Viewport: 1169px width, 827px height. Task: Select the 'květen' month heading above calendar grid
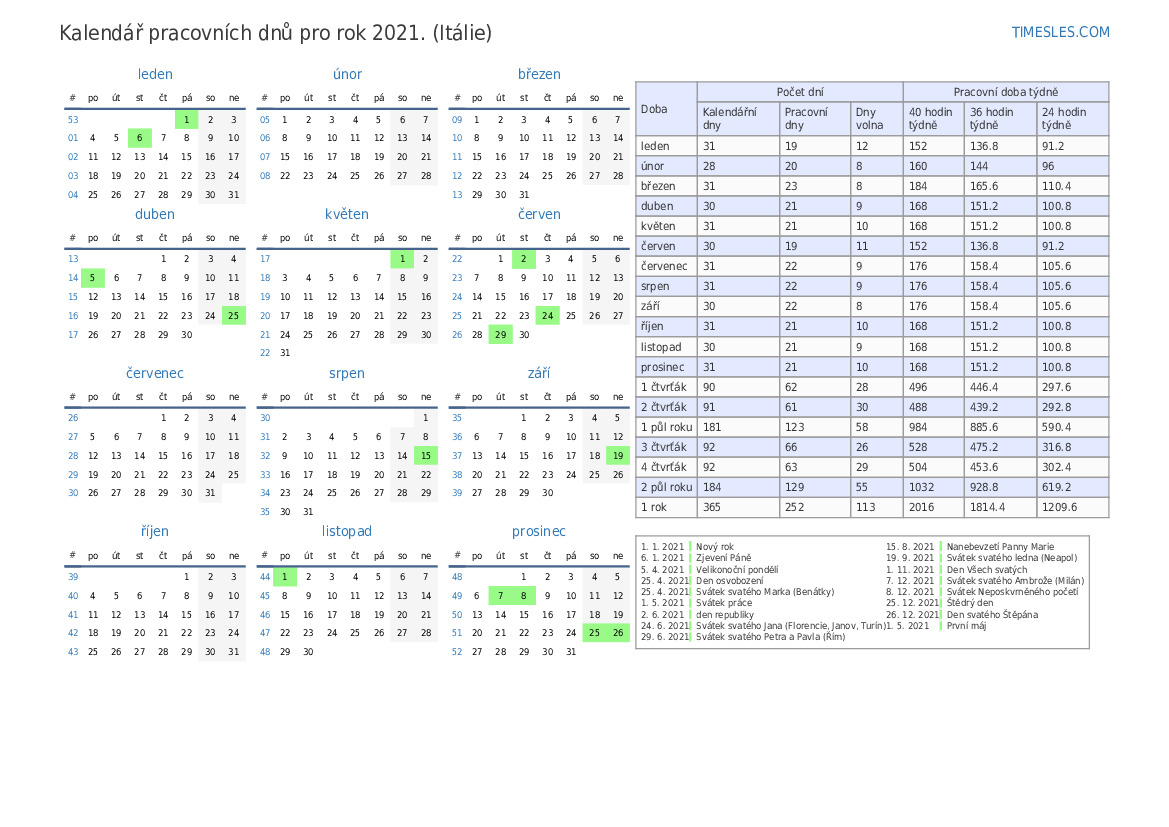point(347,214)
